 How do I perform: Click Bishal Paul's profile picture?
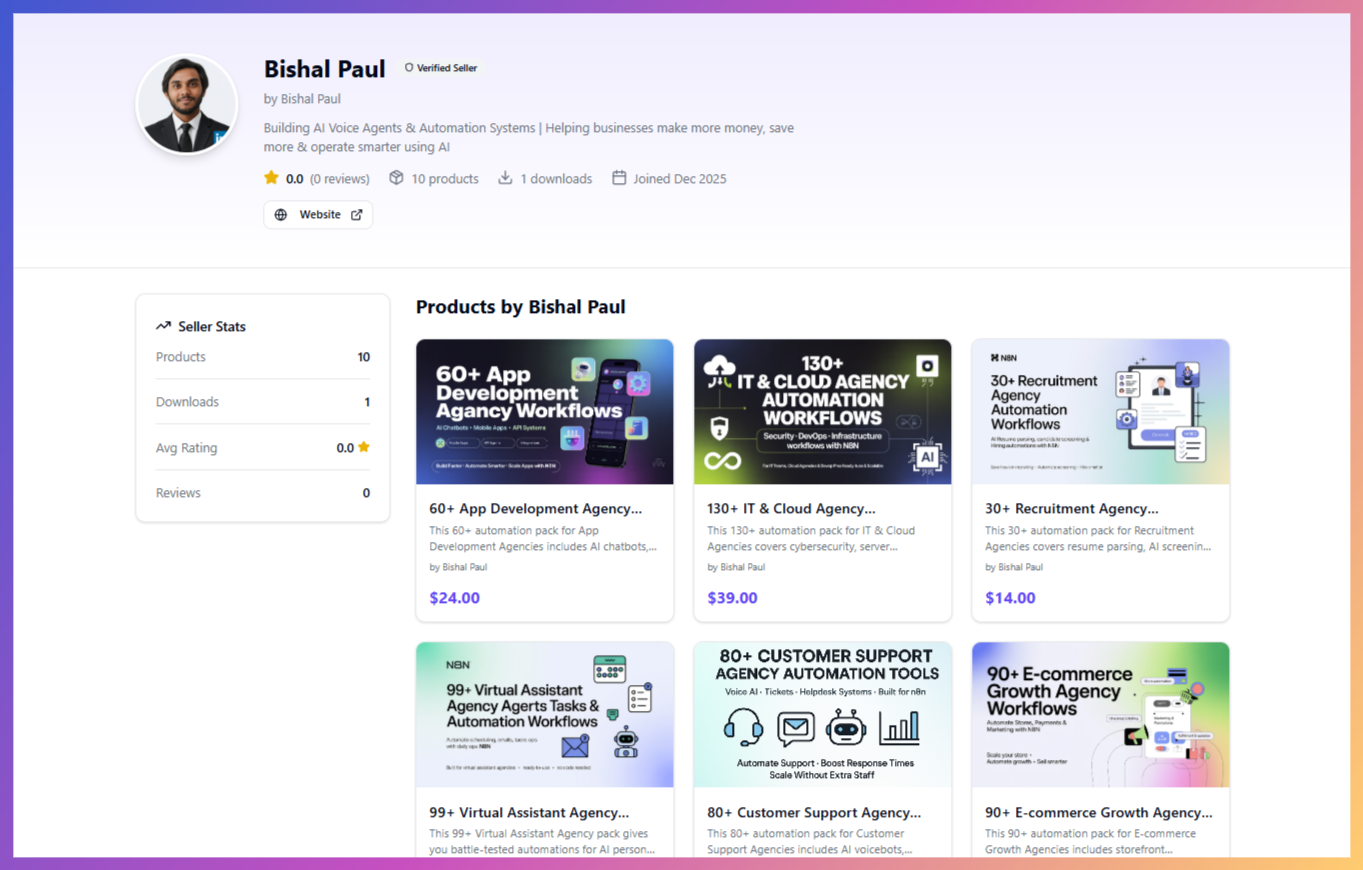186,104
